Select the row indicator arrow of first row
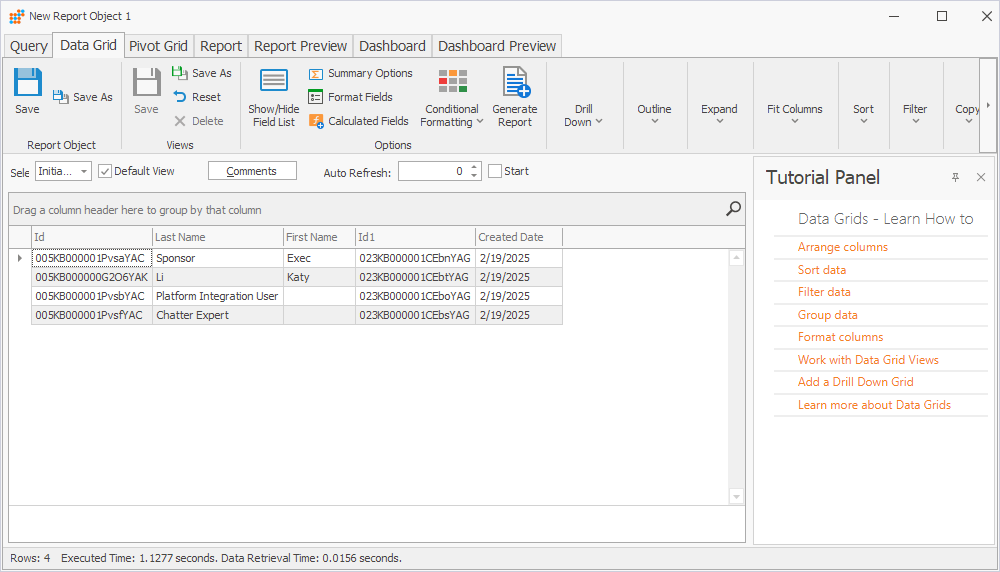Viewport: 1000px width, 572px height. (20, 258)
